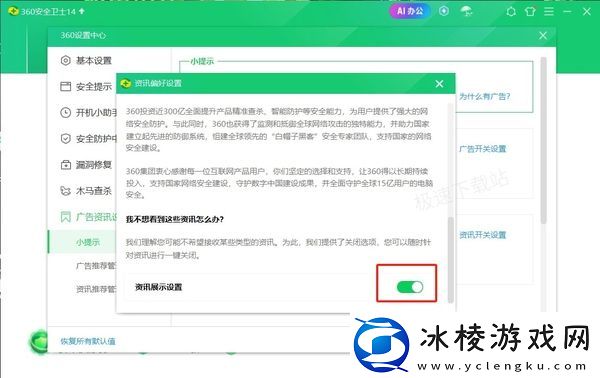Click the 安全提示 window icon
The width and height of the screenshot is (600, 378).
[66, 86]
